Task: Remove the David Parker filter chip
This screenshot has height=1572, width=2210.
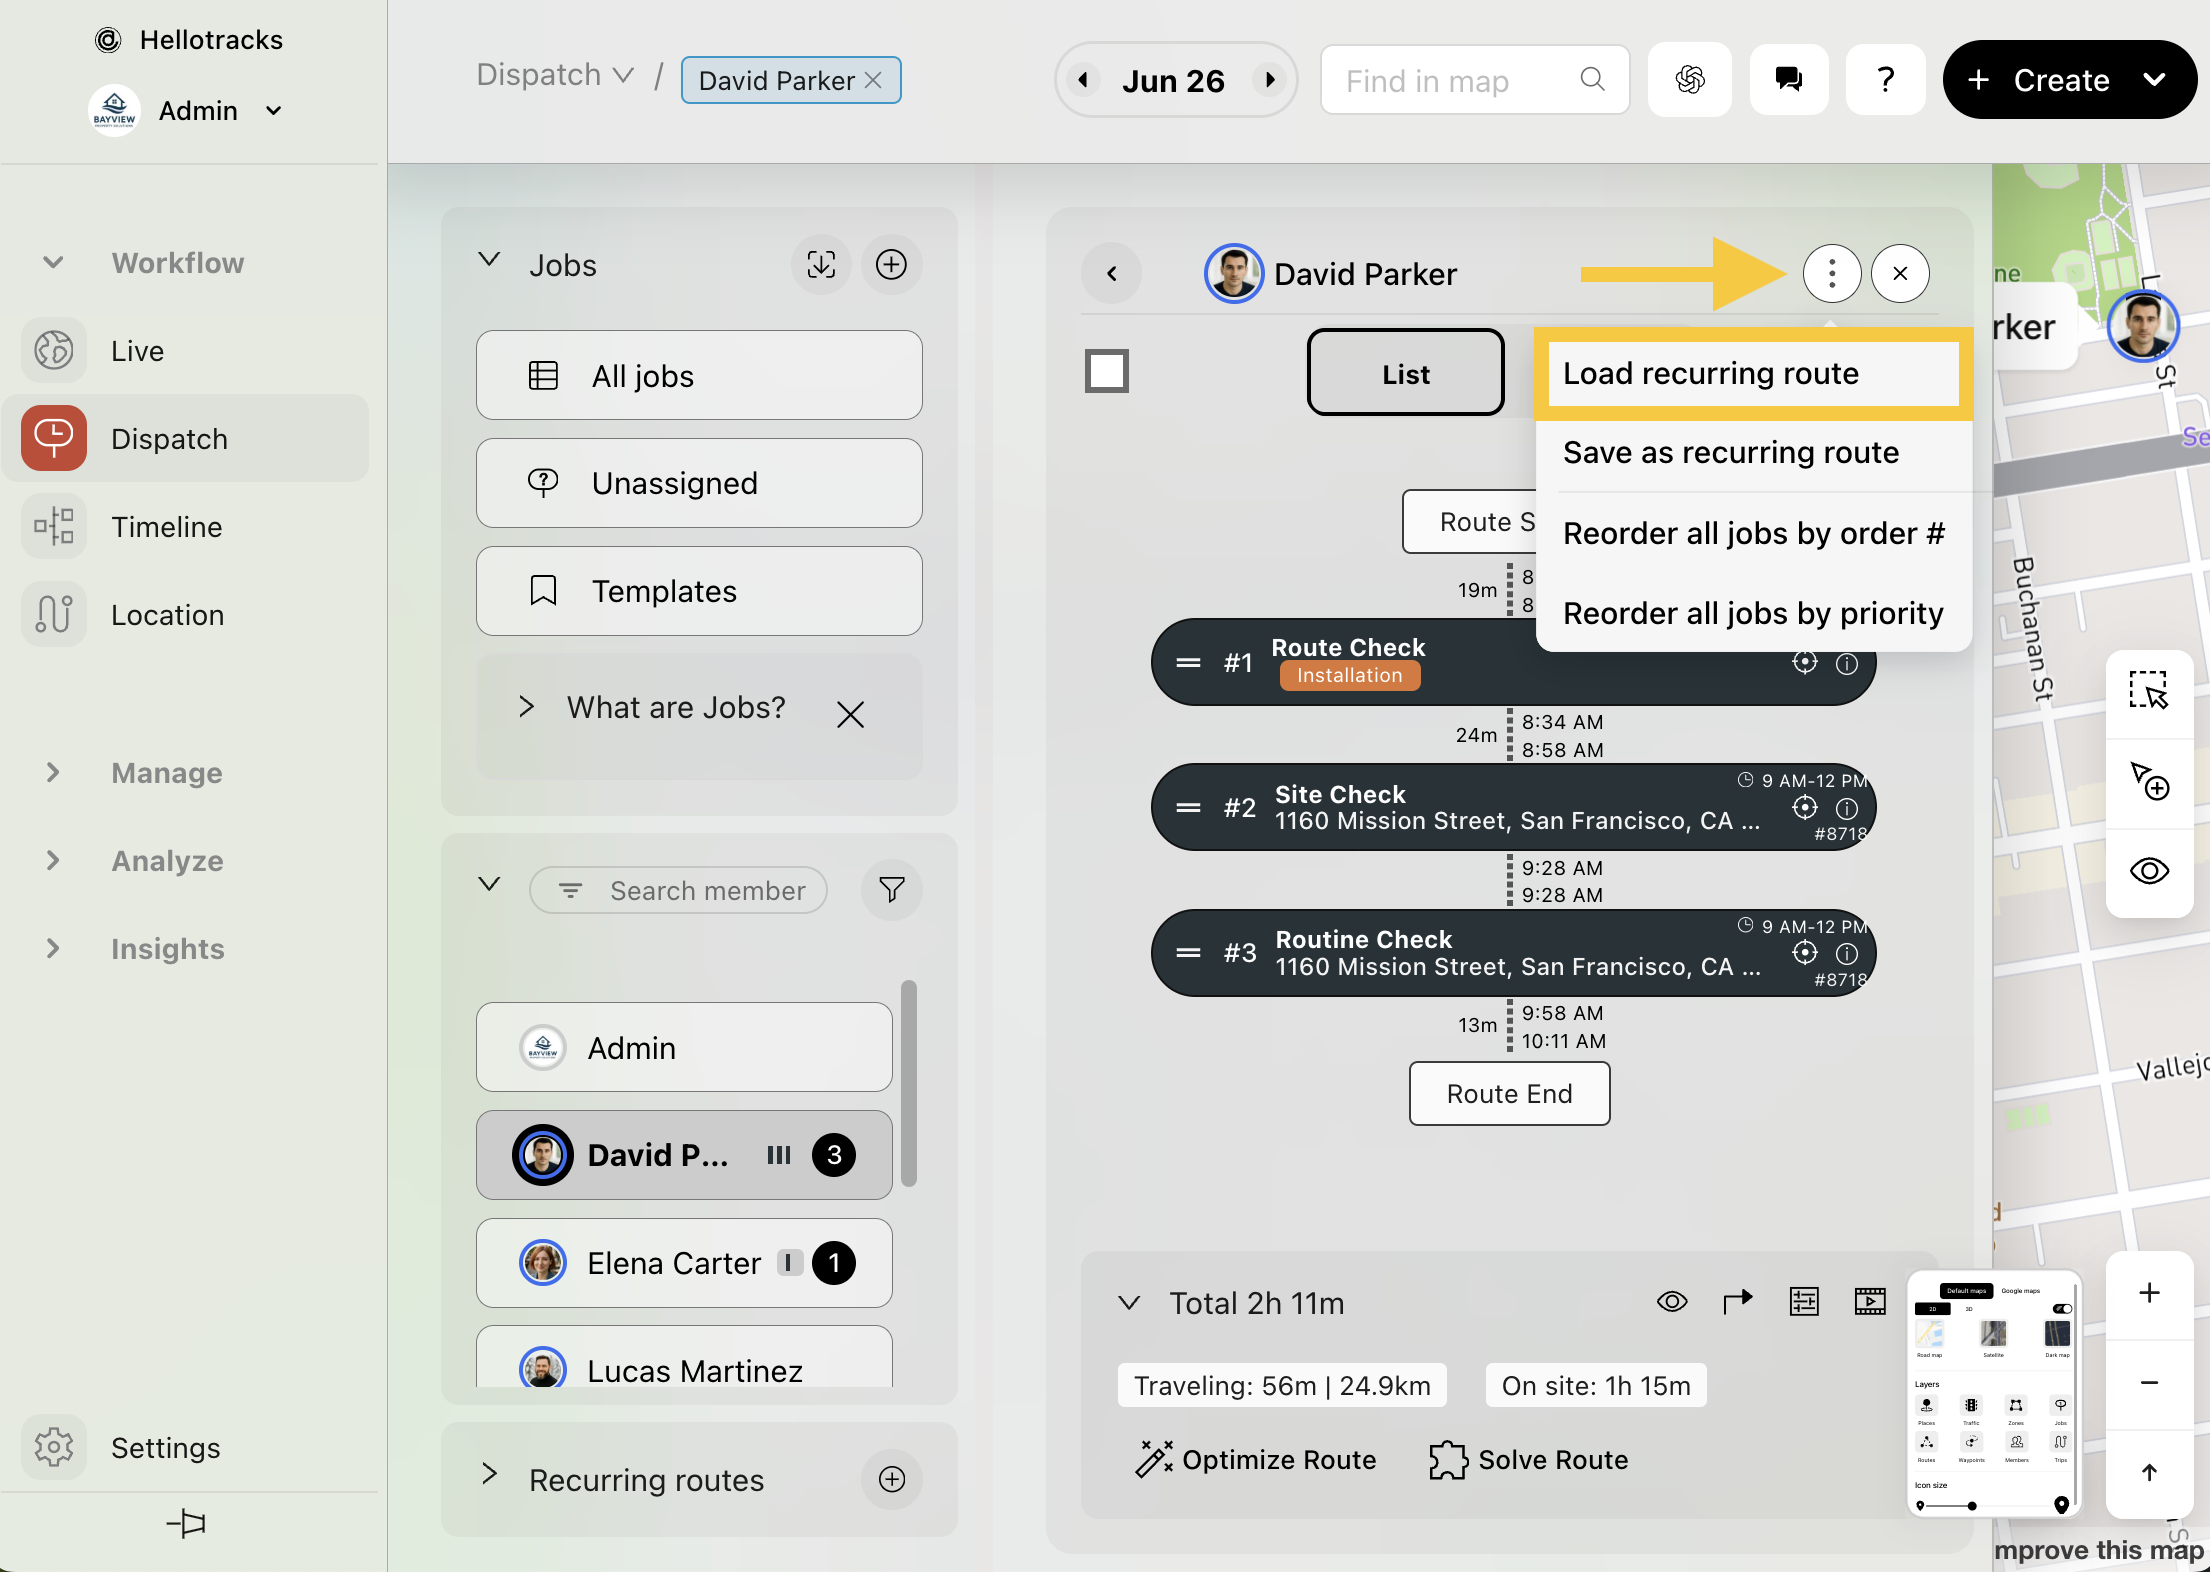Action: point(873,80)
